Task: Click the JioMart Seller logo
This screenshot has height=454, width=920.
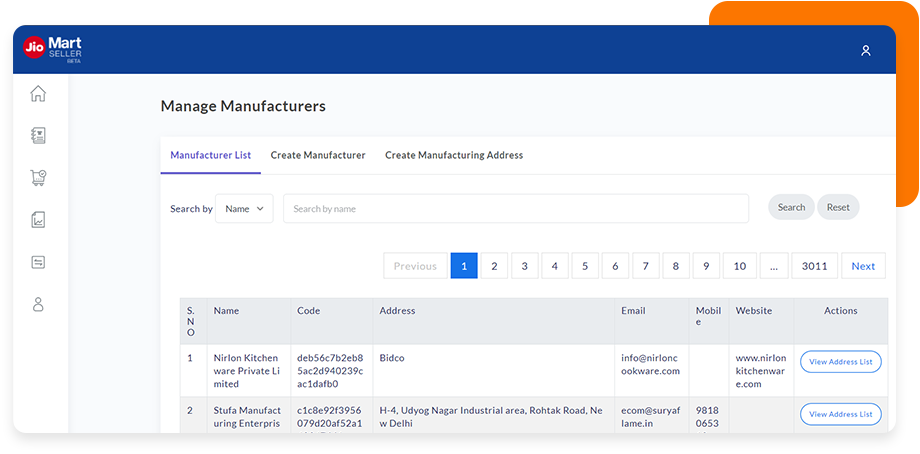Action: (53, 48)
